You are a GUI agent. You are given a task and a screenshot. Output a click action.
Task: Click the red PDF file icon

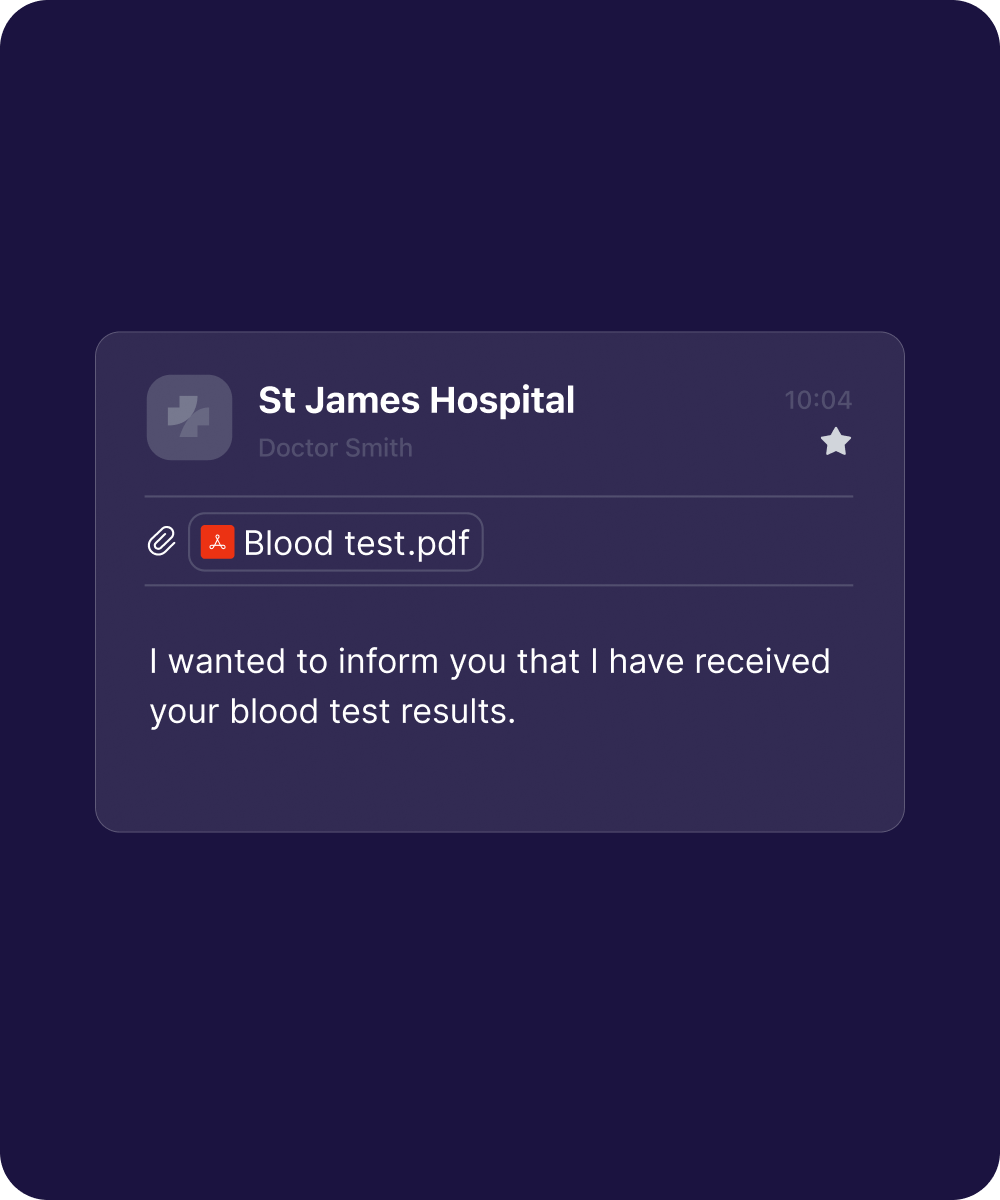(217, 542)
